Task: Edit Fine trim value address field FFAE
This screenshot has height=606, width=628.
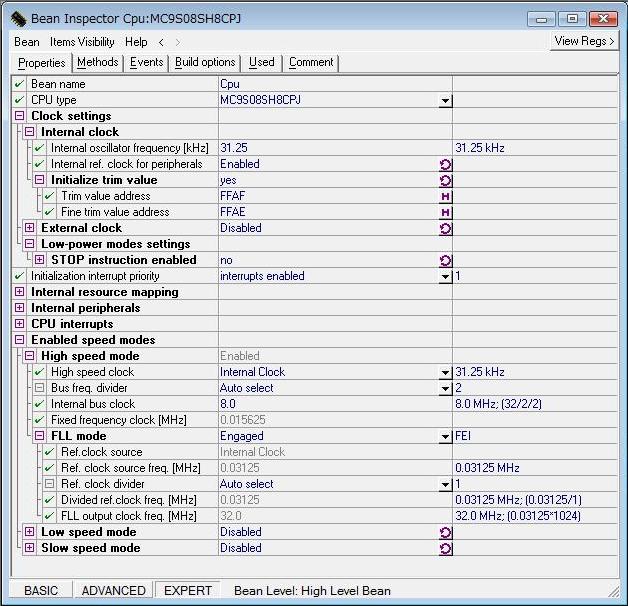Action: point(328,212)
